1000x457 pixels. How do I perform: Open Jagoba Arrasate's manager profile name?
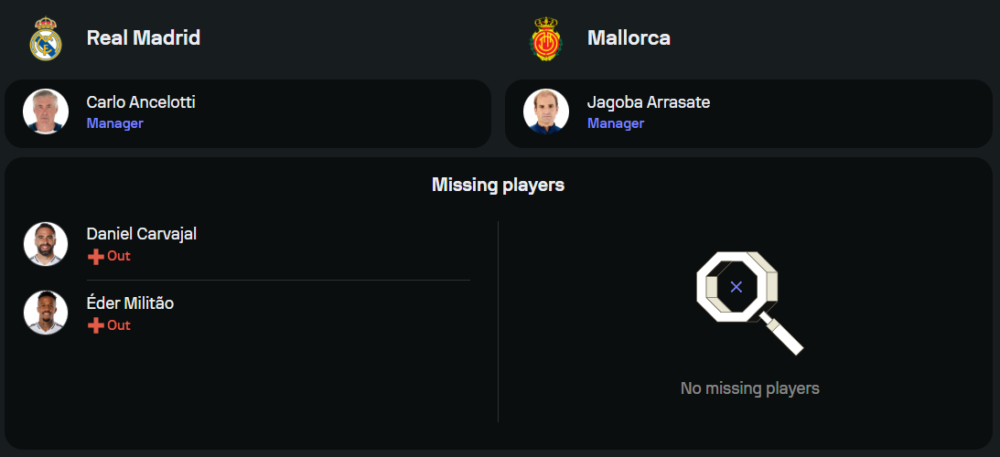648,102
